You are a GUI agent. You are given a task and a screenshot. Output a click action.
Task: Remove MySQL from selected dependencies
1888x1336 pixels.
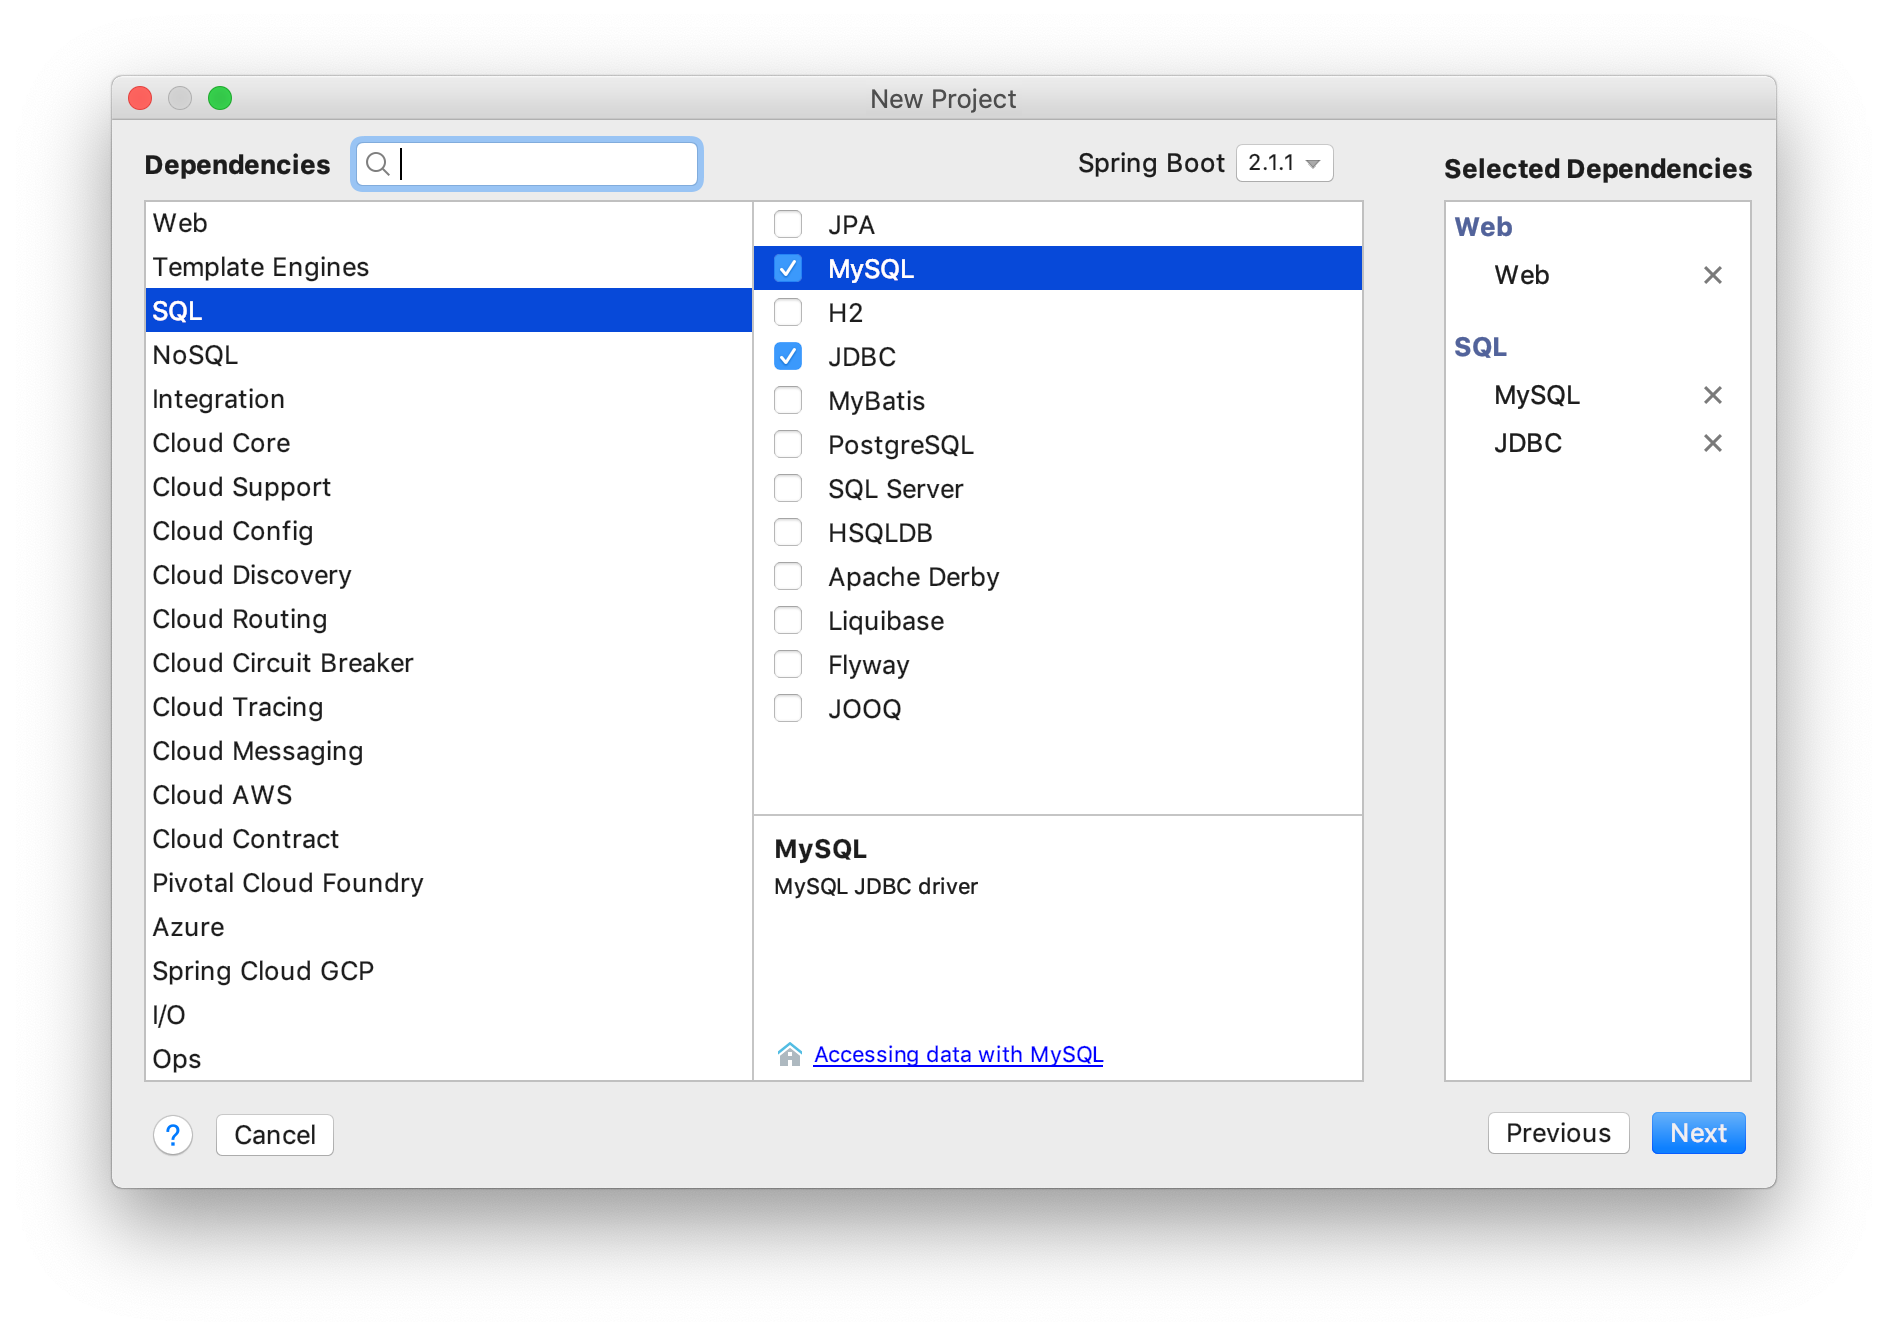click(1712, 395)
